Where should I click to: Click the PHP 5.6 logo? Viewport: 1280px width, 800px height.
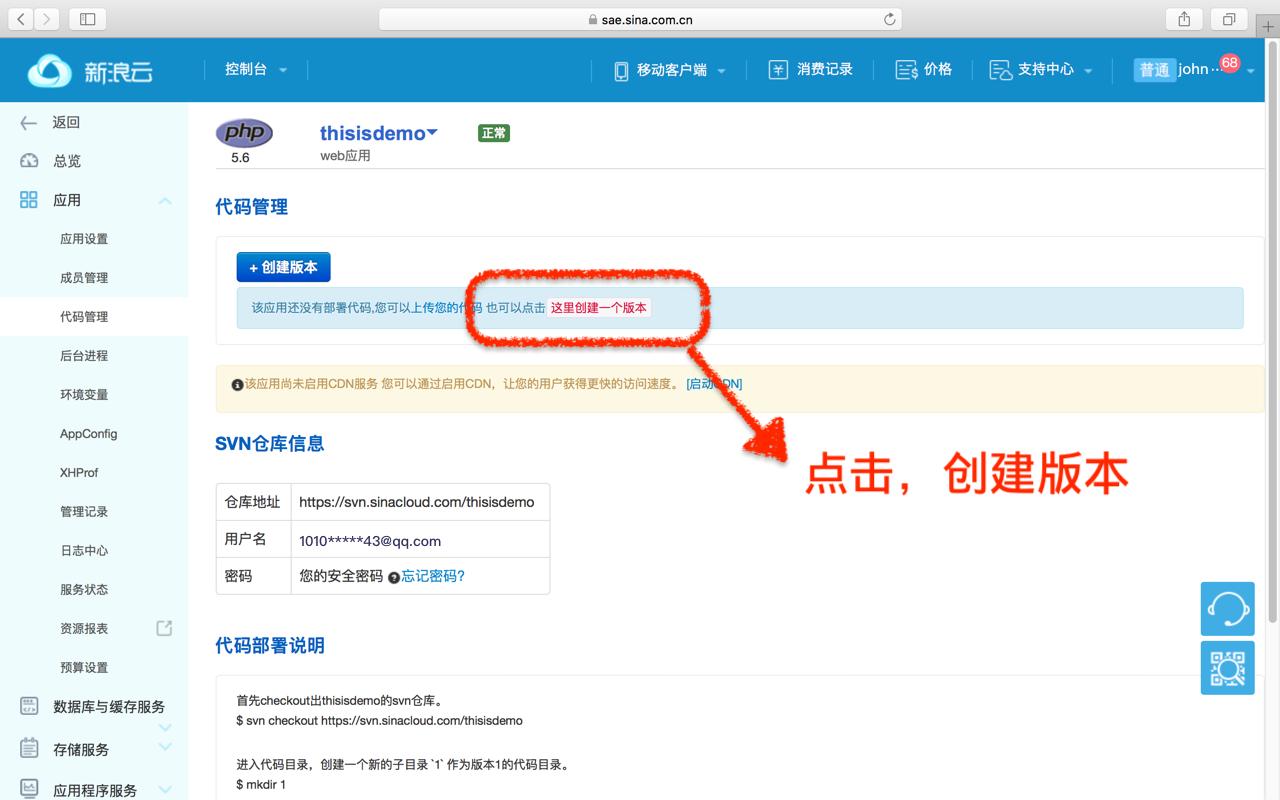[243, 133]
